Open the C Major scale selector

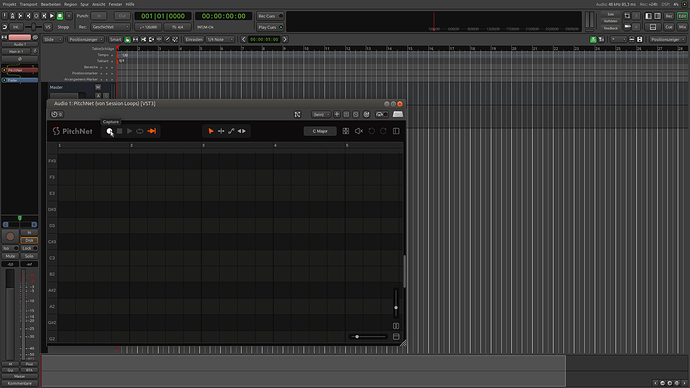[320, 131]
